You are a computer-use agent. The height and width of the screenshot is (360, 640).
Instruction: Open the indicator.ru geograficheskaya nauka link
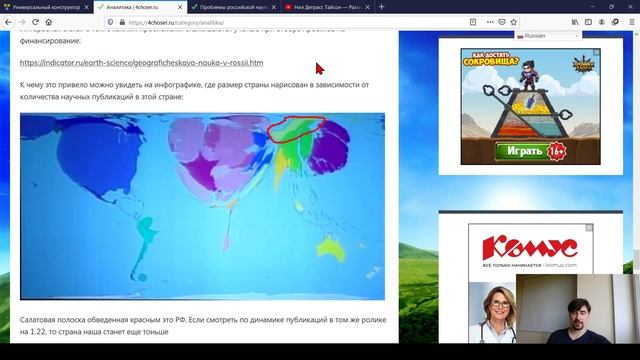(142, 63)
